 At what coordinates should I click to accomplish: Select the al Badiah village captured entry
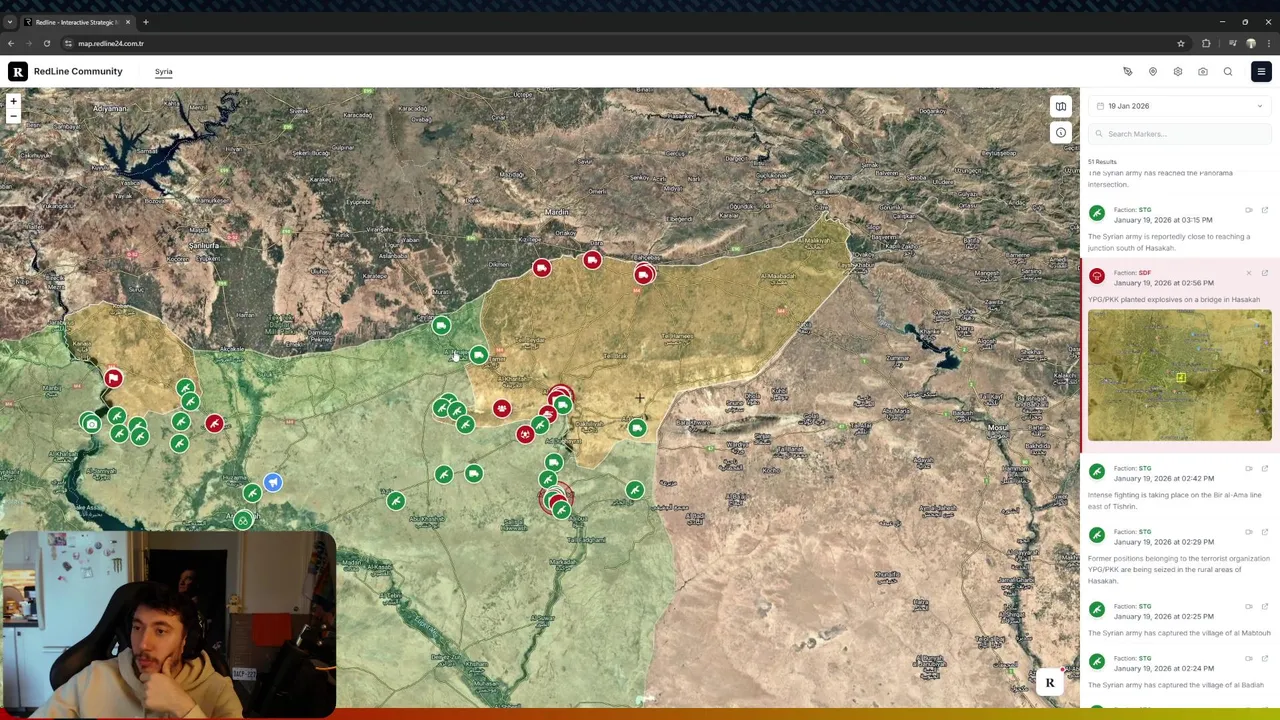click(x=1180, y=671)
